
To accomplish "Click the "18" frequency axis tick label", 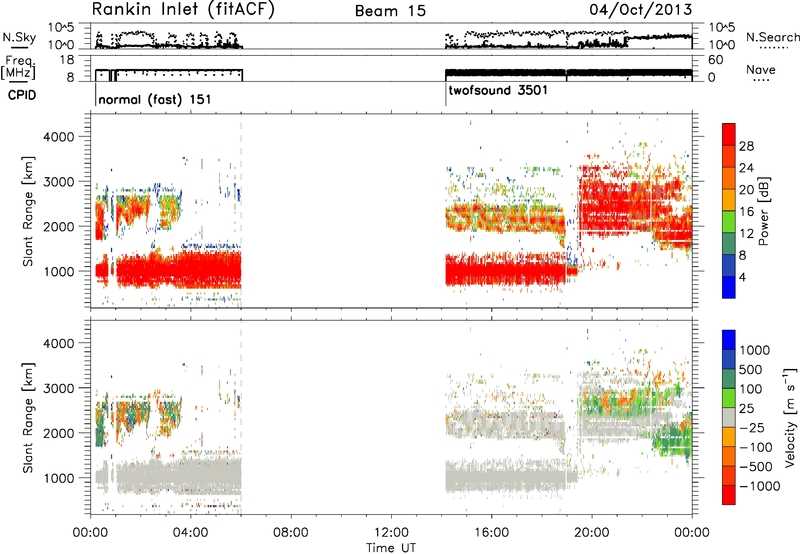I will [67, 60].
